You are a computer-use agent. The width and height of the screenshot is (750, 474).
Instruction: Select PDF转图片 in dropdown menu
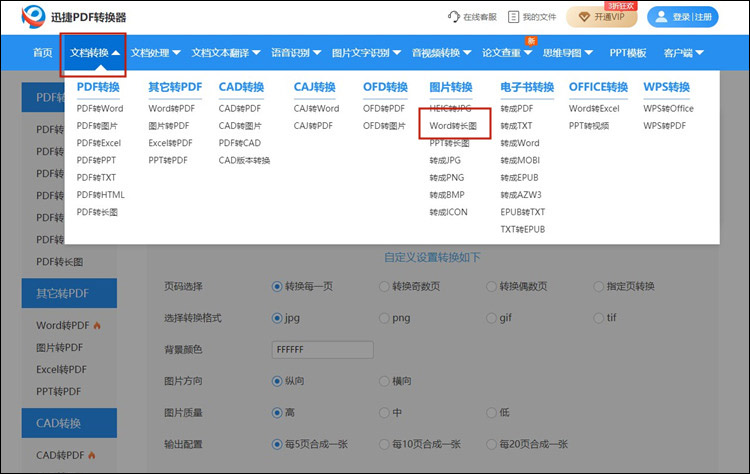[97, 126]
